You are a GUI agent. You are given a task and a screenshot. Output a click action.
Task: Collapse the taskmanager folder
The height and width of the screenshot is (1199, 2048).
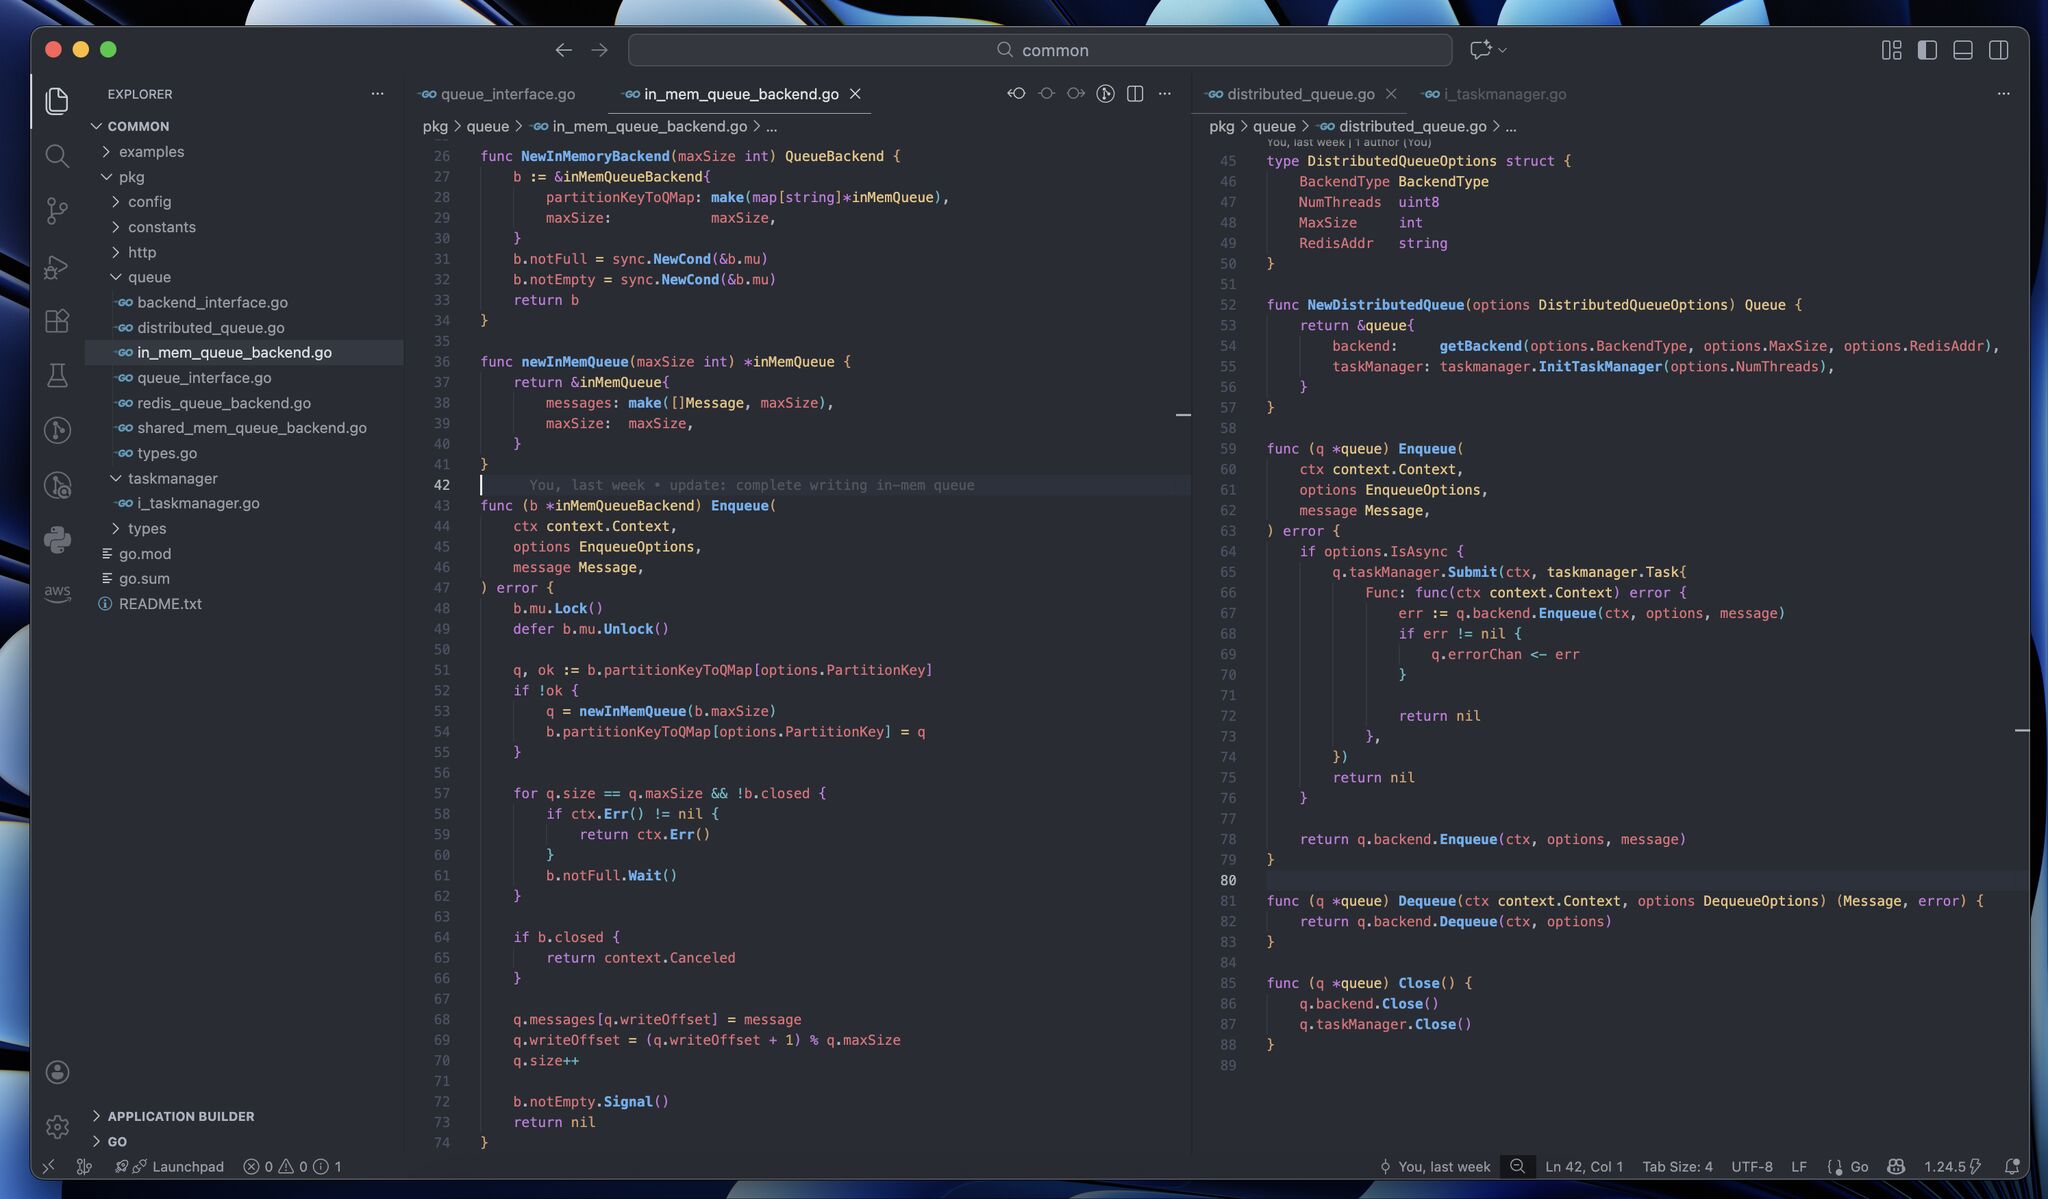tap(172, 478)
